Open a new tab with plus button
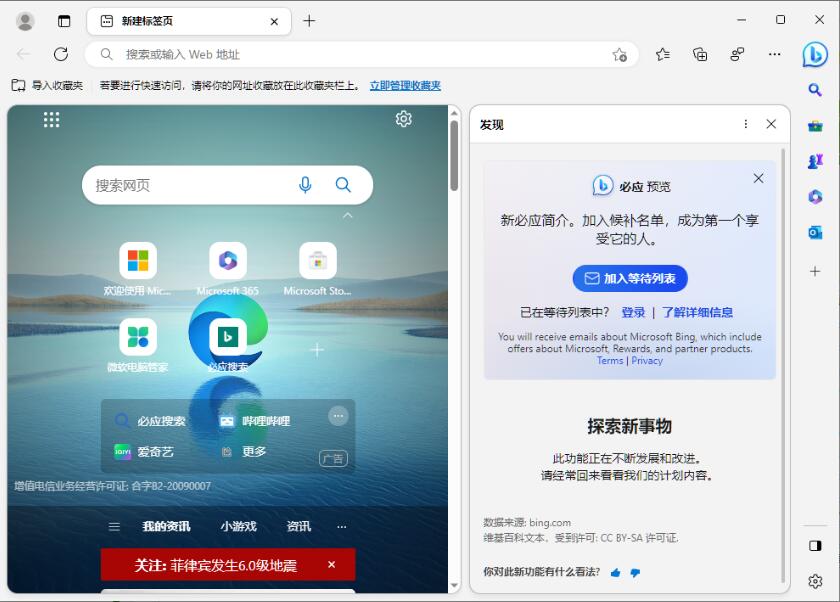The width and height of the screenshot is (840, 602). [309, 21]
